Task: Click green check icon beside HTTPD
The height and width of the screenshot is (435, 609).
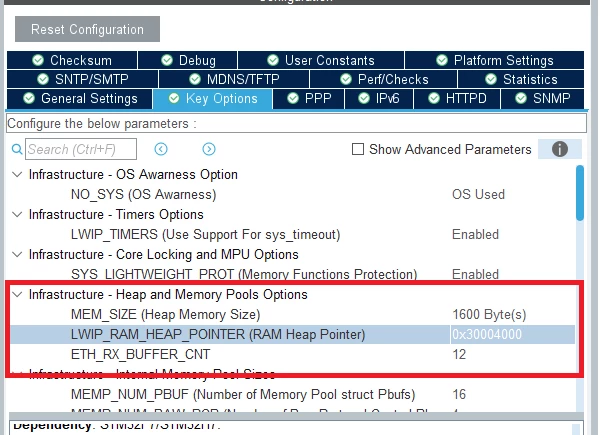Action: 433,98
